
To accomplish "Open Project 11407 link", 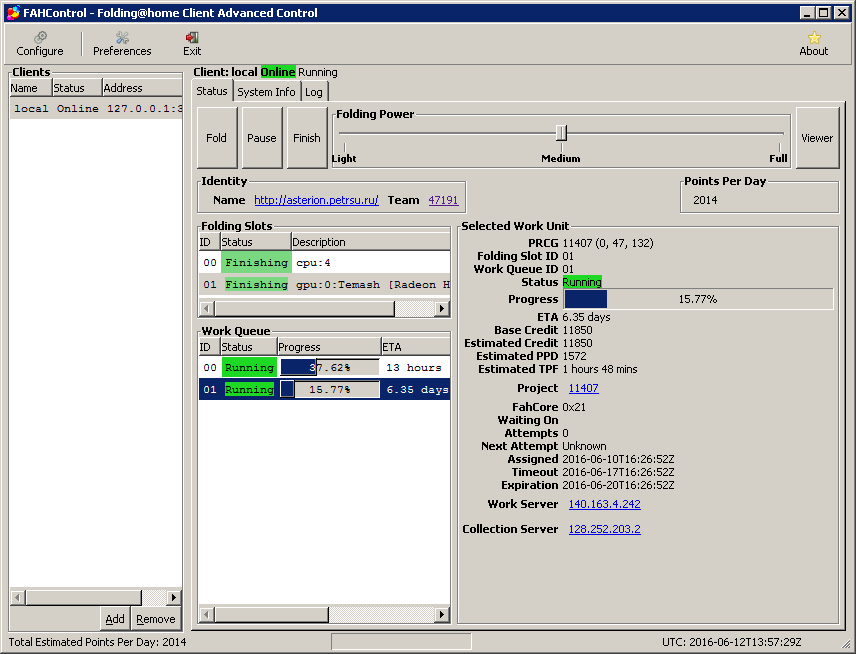I will 584,388.
